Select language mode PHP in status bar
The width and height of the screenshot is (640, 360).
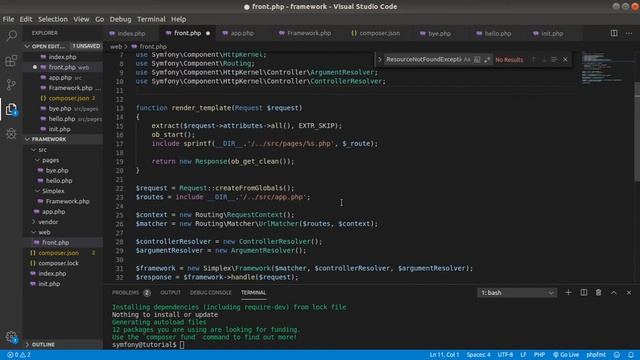[x=539, y=355]
